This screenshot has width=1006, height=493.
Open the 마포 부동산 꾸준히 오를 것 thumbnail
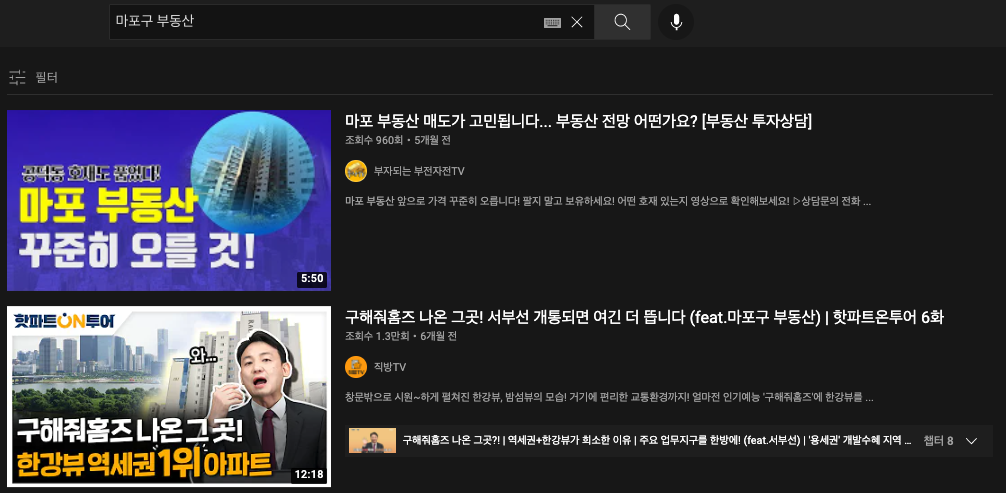169,200
